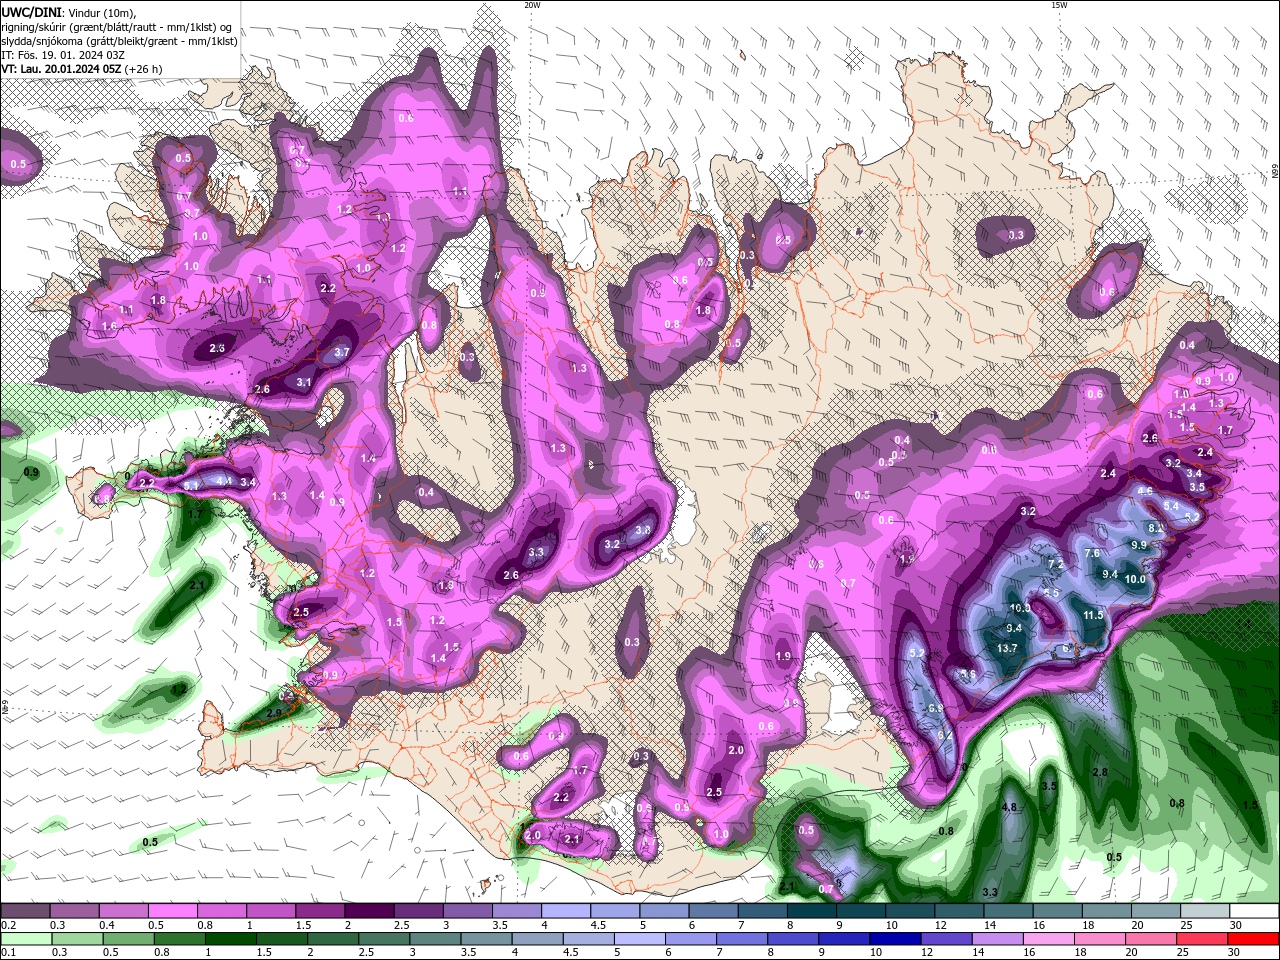1280x960 pixels.
Task: Click the 11.5 precipitation value
Action: coord(1093,616)
